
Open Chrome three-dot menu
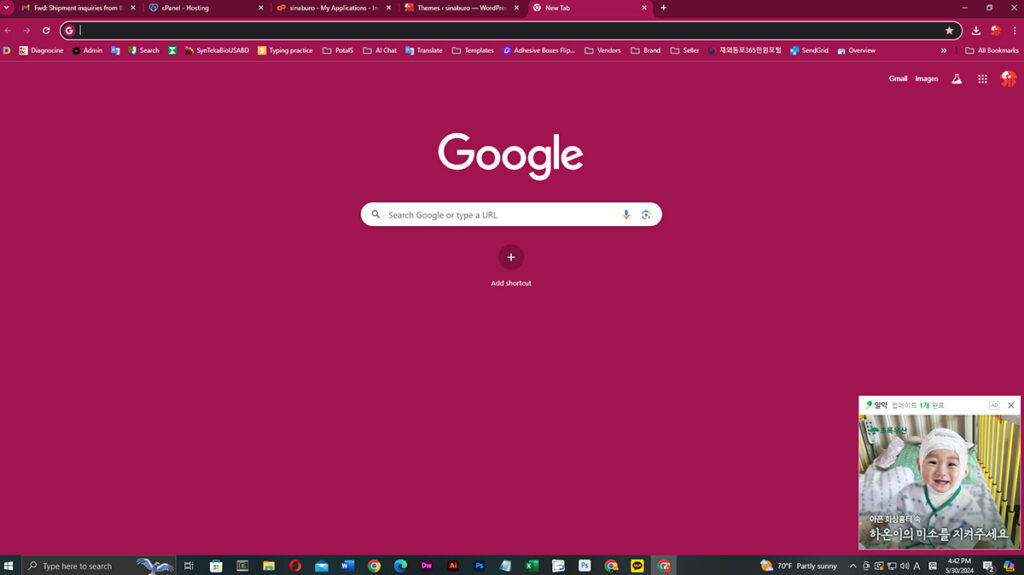1015,31
